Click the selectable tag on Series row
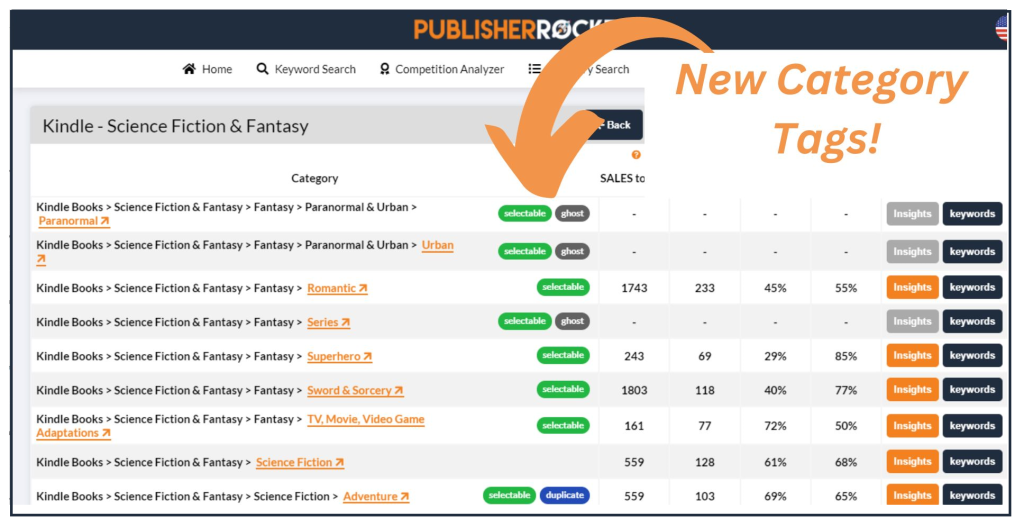This screenshot has width=1024, height=527. point(524,321)
